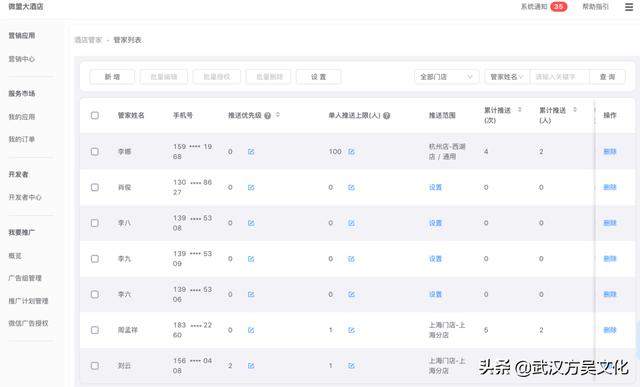640x387 pixels.
Task: Delete the 李八 row
Action: tap(610, 223)
